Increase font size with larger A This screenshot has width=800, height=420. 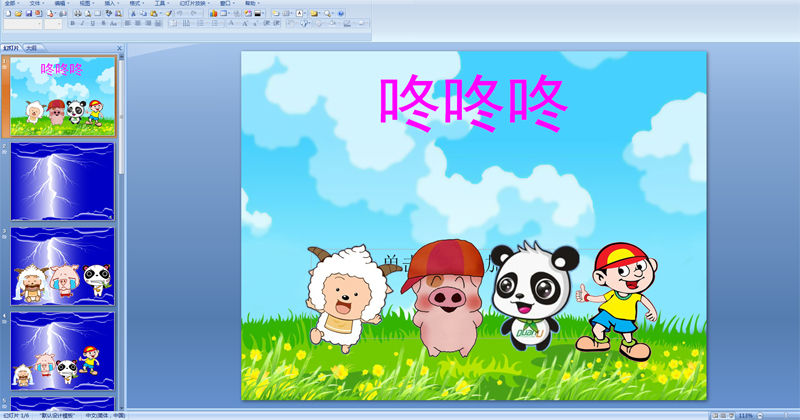pos(245,23)
